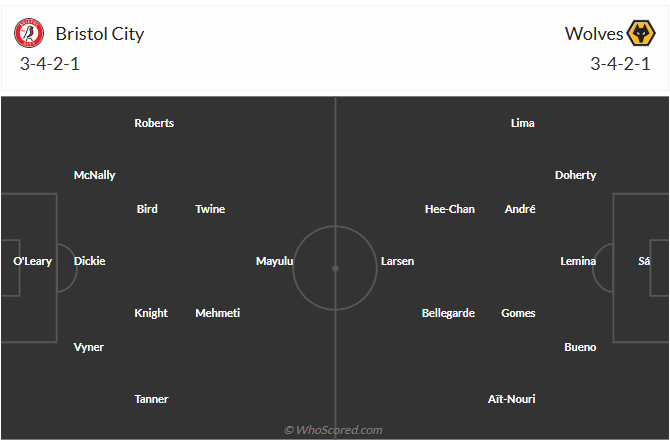Select Wolves goalkeeper Sá

point(644,261)
